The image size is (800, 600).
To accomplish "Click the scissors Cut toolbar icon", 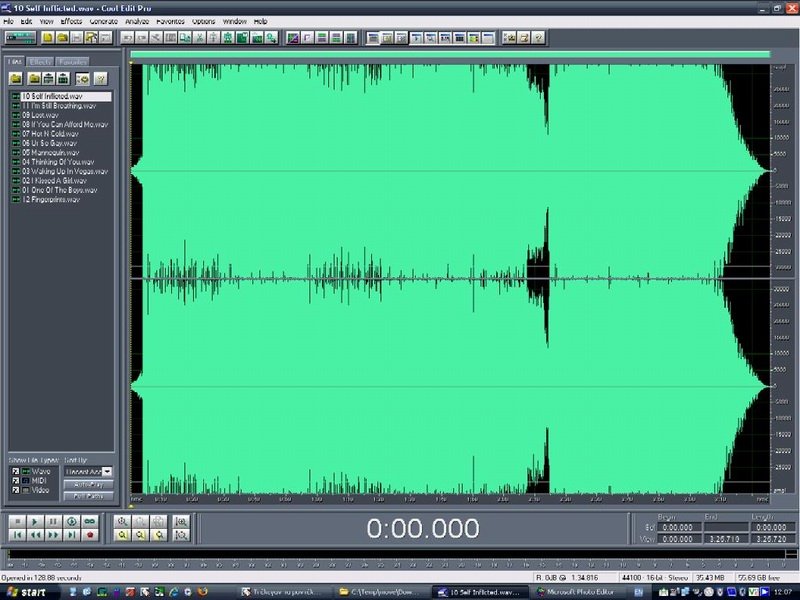I will (x=200, y=37).
